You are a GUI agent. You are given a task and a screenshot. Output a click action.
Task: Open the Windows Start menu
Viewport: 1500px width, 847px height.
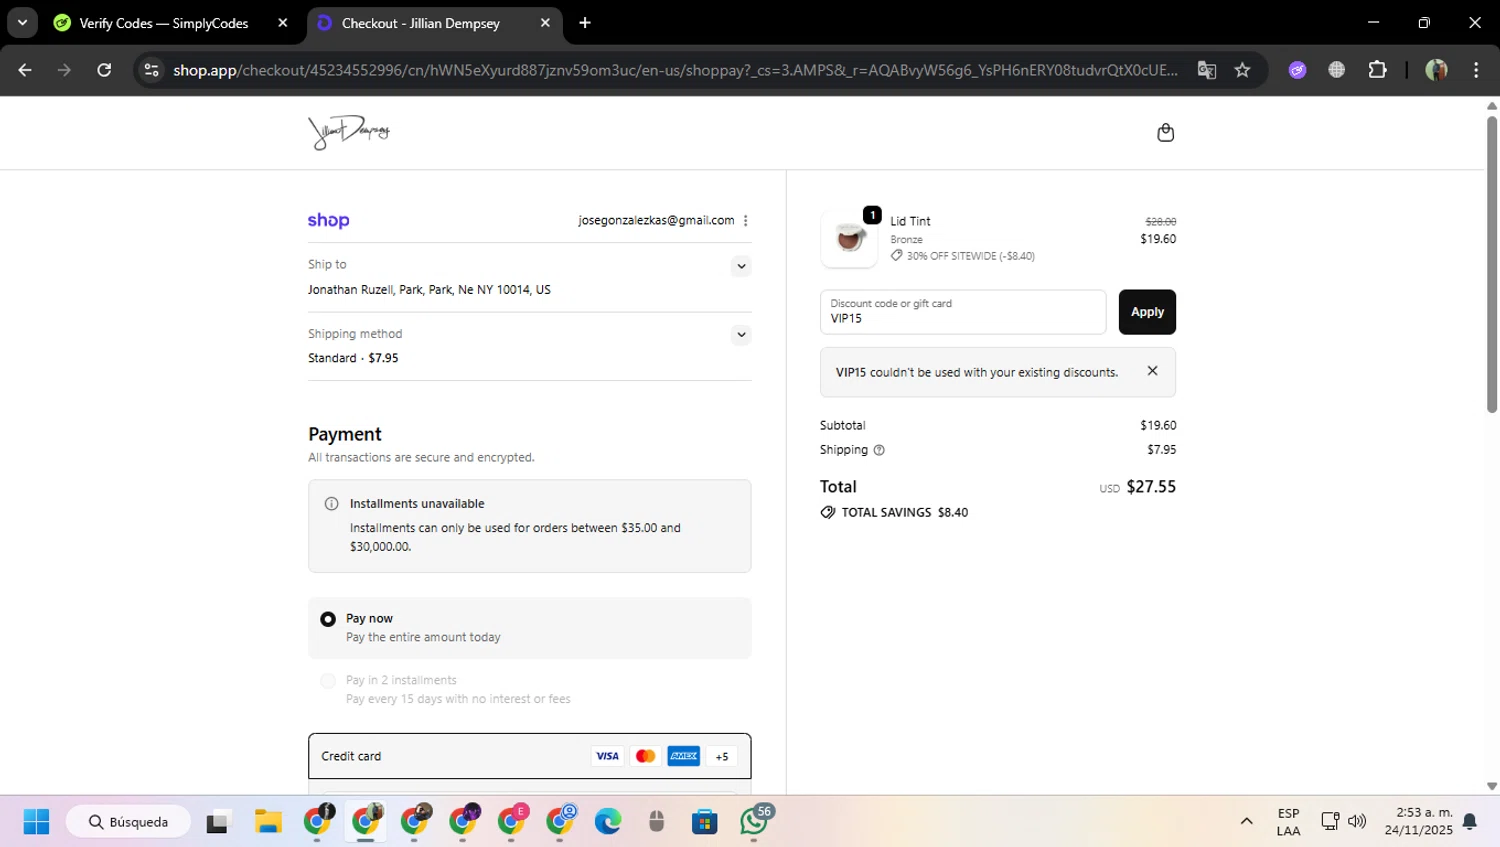coord(36,822)
